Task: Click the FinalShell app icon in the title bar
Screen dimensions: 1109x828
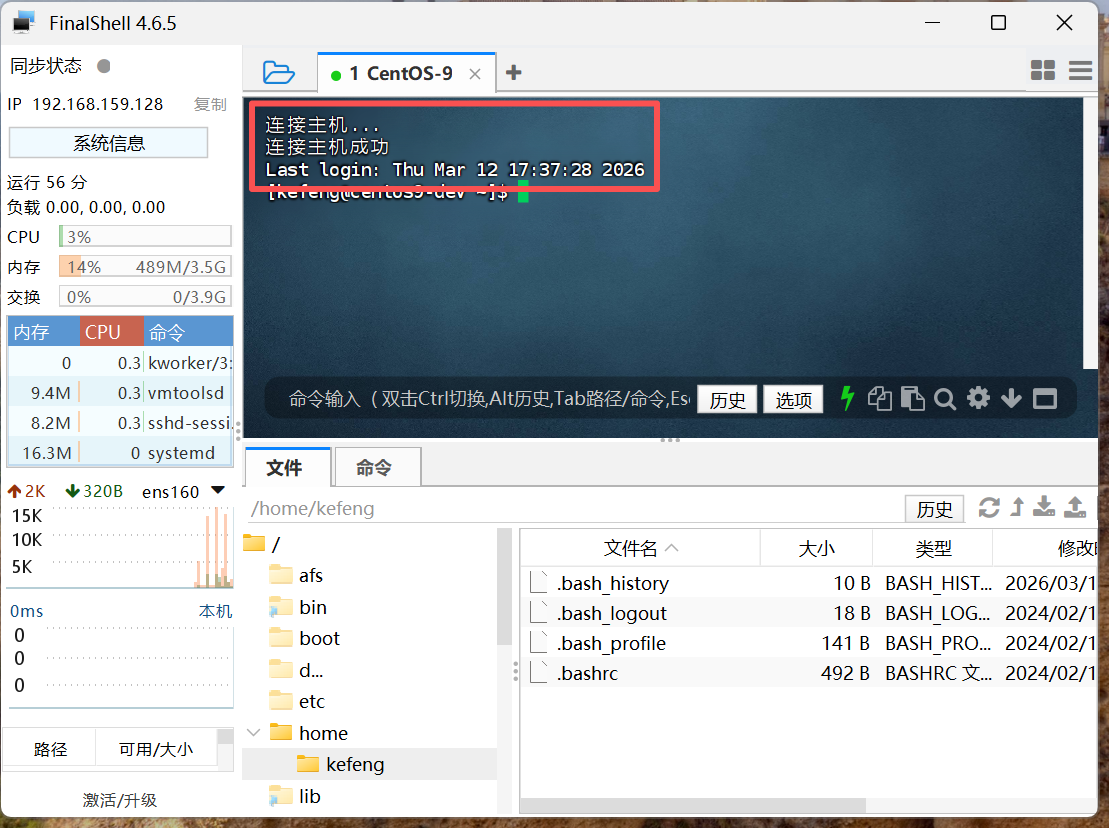Action: [23, 23]
